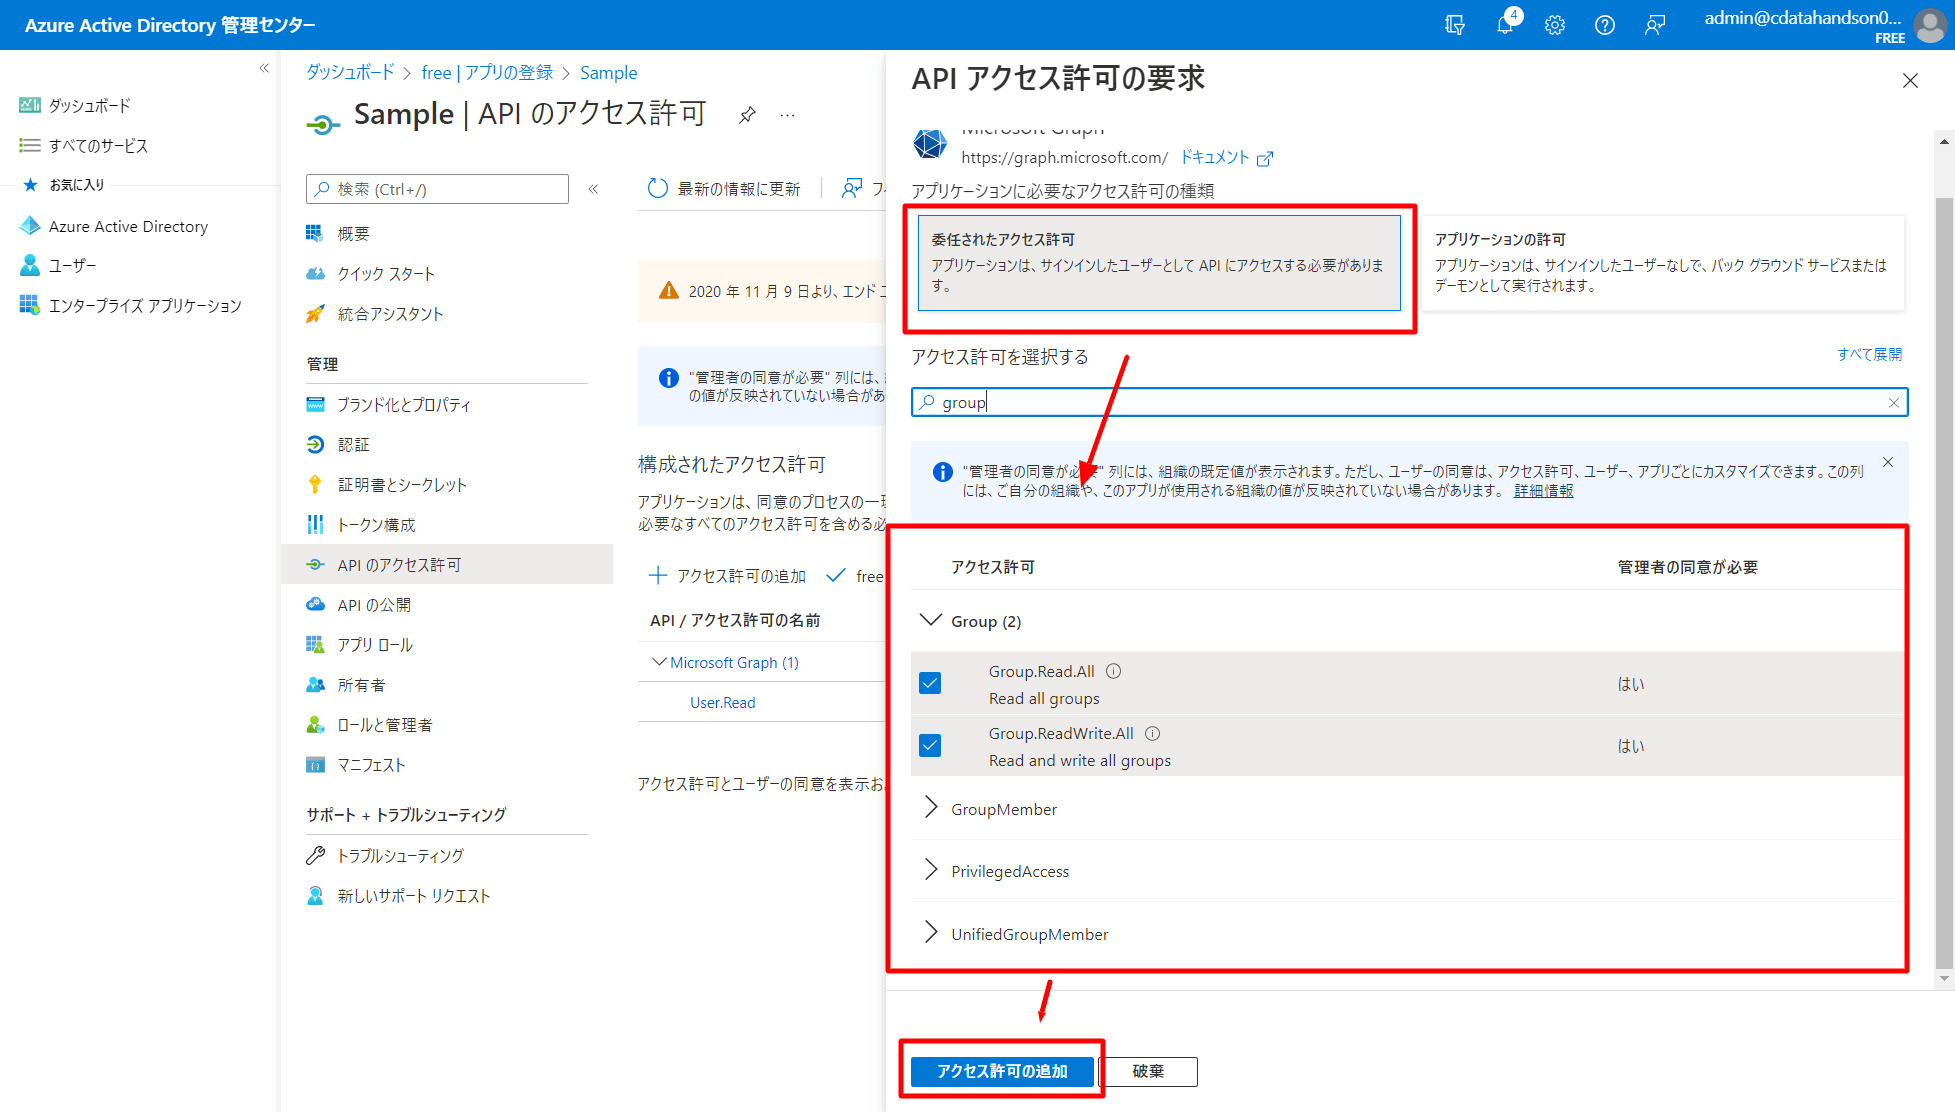
Task: Open the notifications bell icon
Action: (1505, 25)
